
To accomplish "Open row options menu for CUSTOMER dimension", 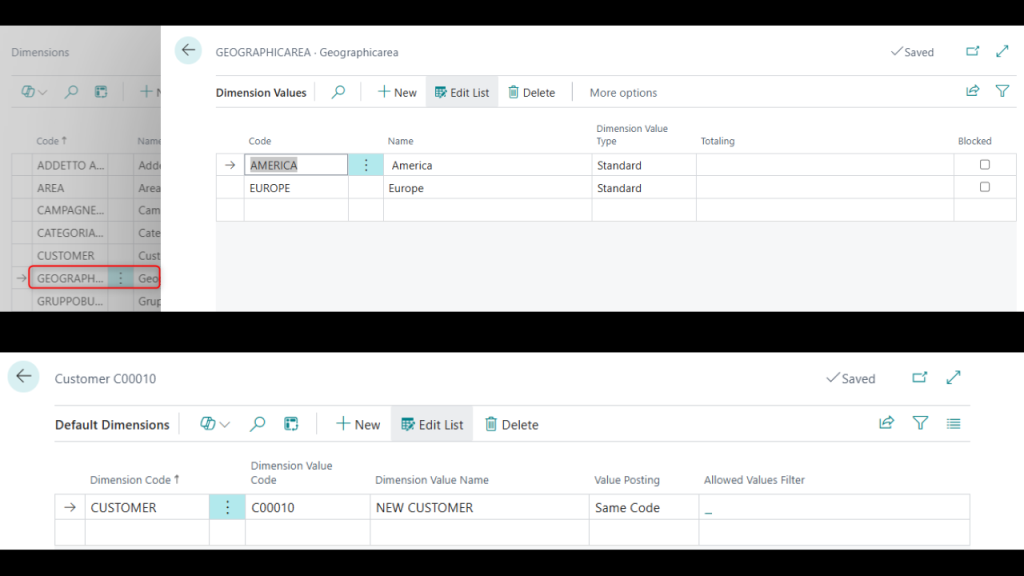I will tap(227, 508).
